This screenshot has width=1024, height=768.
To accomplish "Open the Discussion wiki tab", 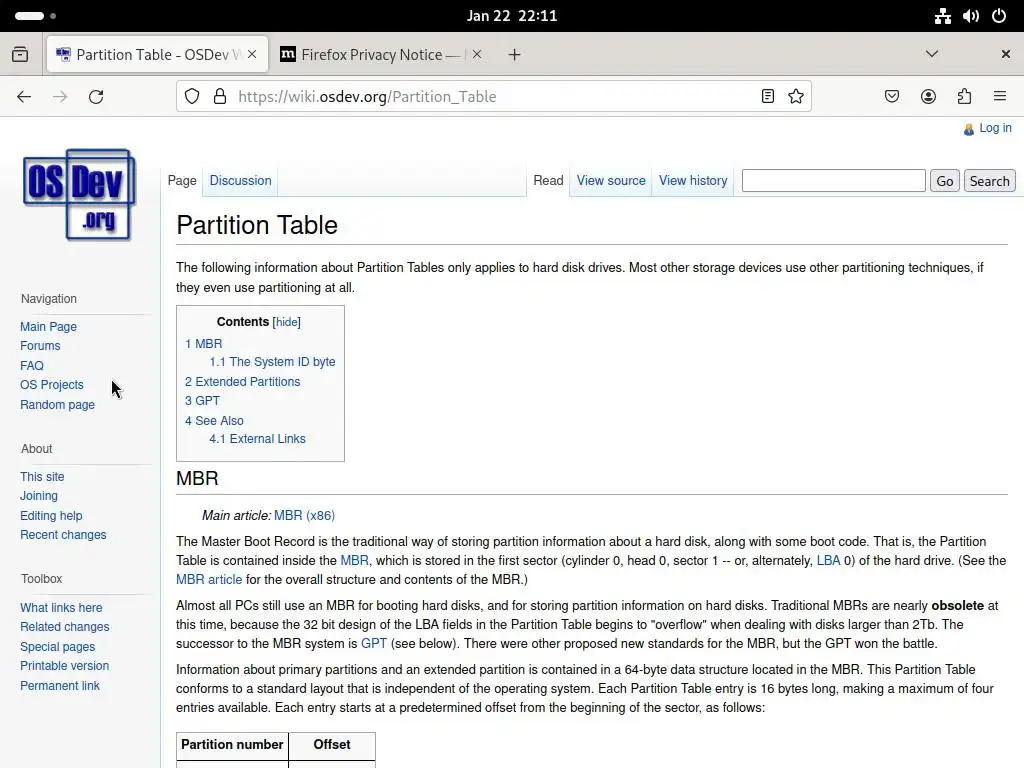I will [x=240, y=180].
